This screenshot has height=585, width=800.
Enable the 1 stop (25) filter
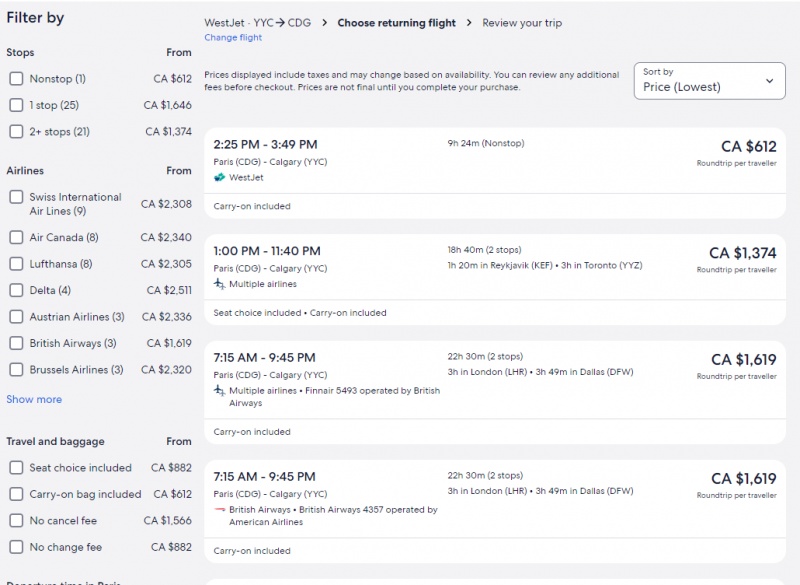coord(16,105)
